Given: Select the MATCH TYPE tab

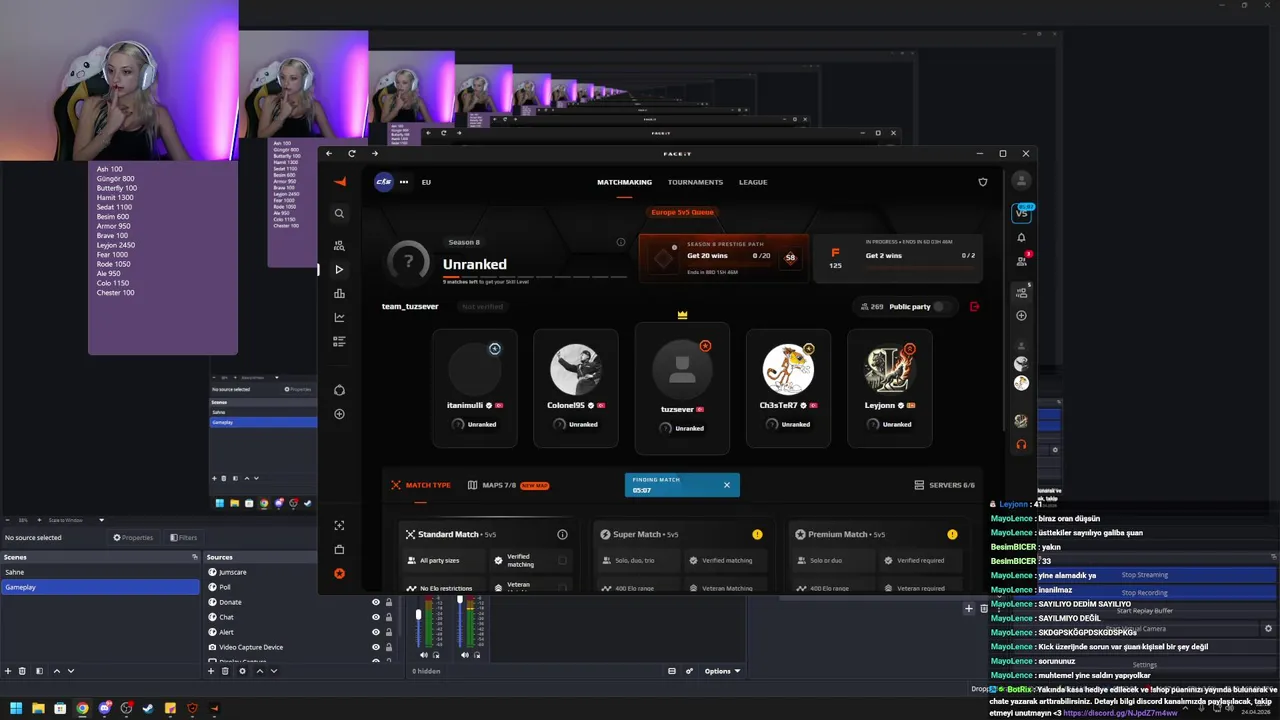Looking at the screenshot, I should point(421,485).
